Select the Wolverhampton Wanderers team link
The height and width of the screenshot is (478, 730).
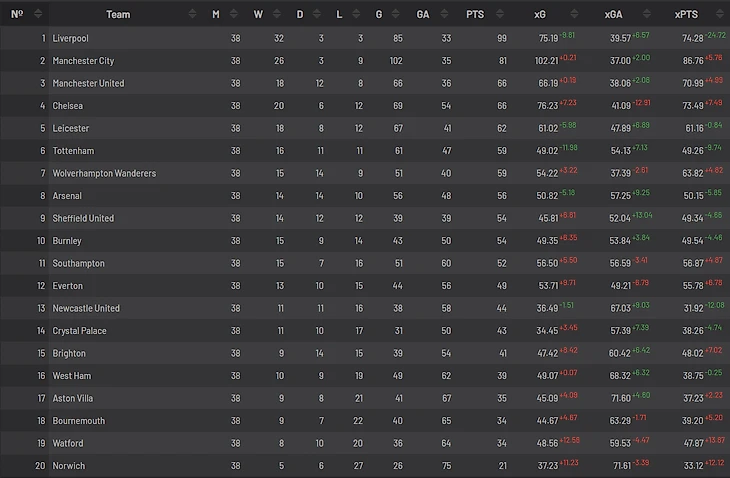click(x=104, y=173)
